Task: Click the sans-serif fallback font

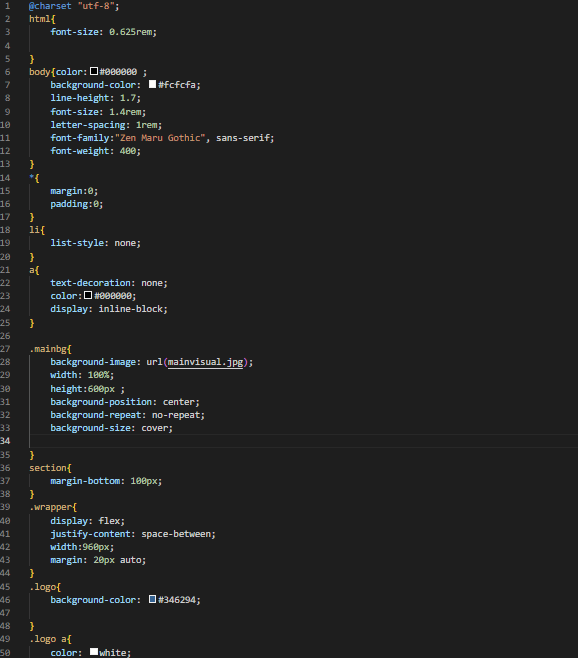Action: tap(242, 138)
